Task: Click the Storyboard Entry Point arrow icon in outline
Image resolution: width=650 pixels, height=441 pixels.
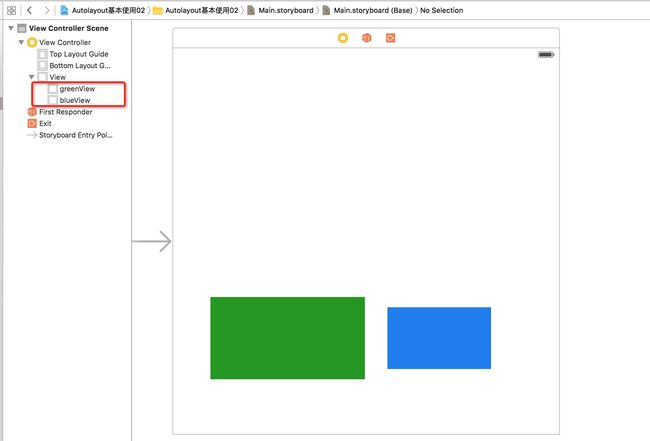Action: point(32,135)
